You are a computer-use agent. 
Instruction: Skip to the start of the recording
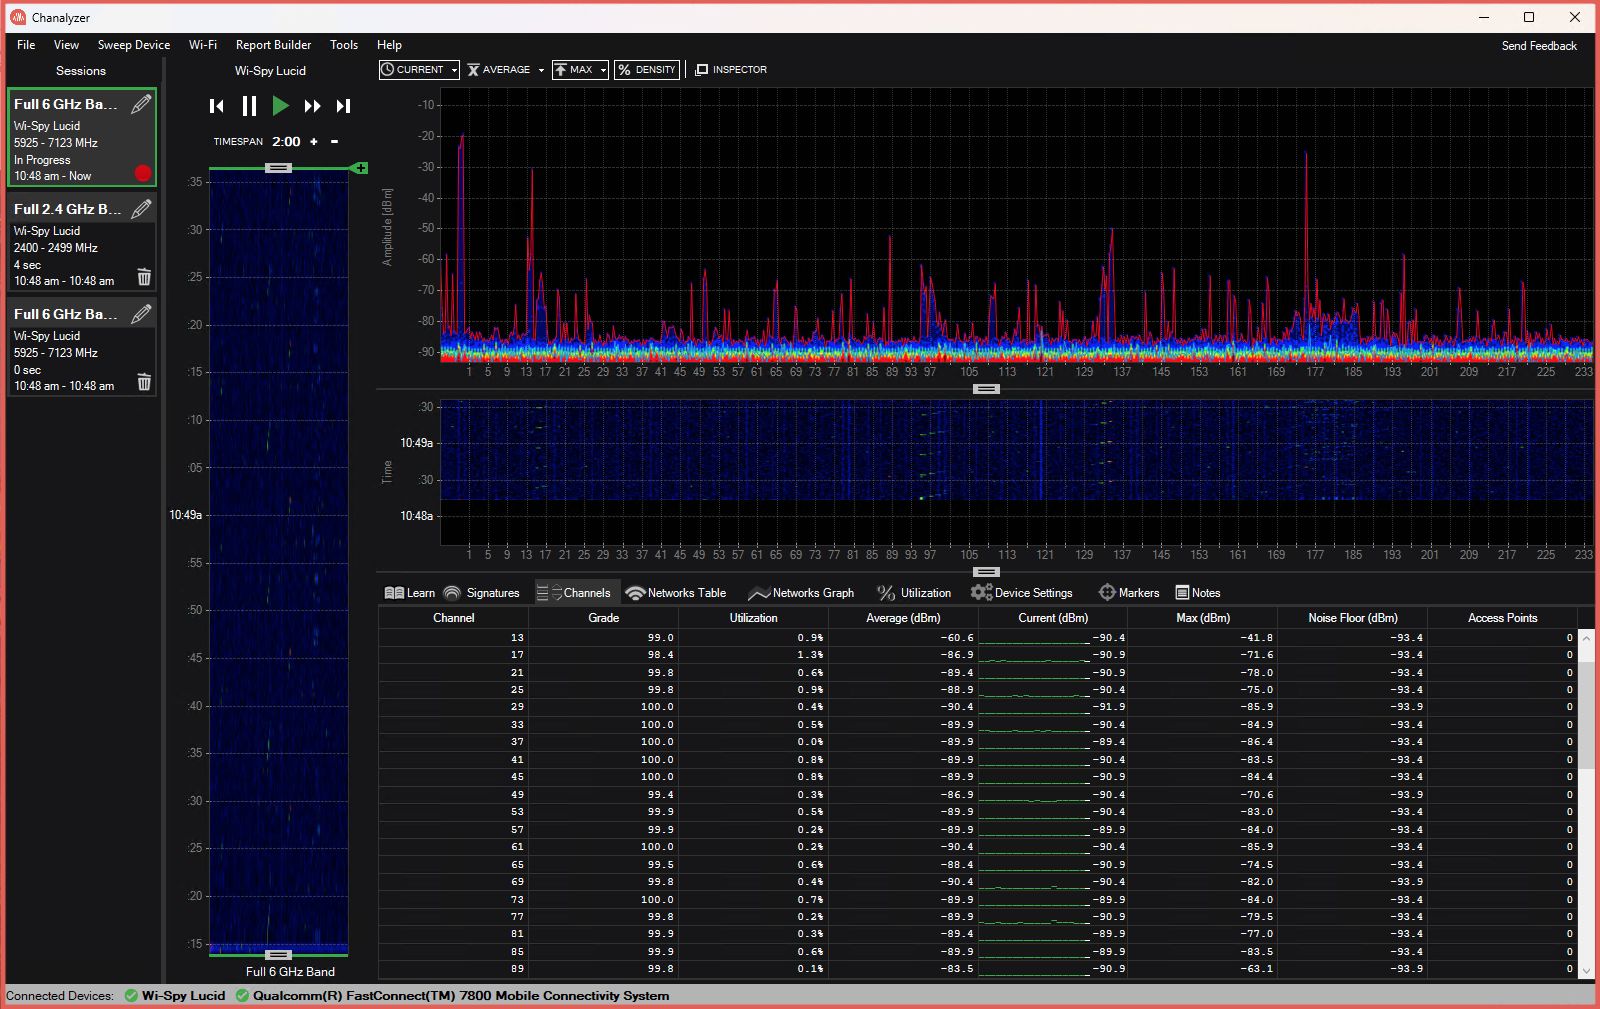click(217, 106)
